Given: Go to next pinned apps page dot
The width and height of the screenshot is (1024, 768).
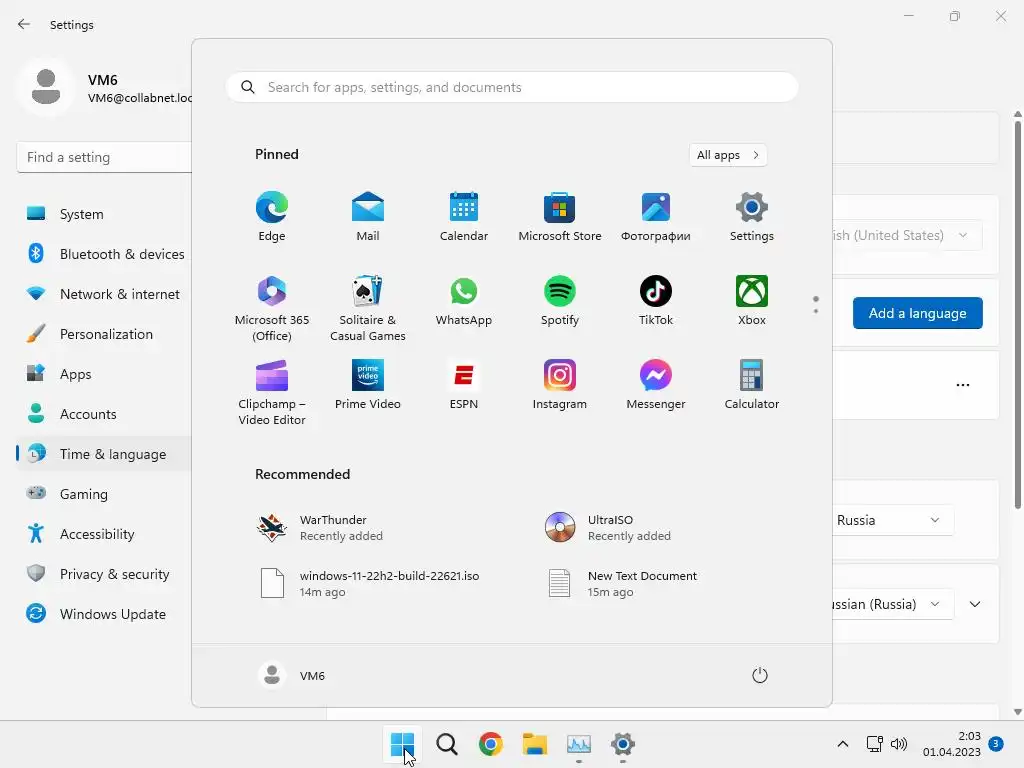Looking at the screenshot, I should 816,311.
